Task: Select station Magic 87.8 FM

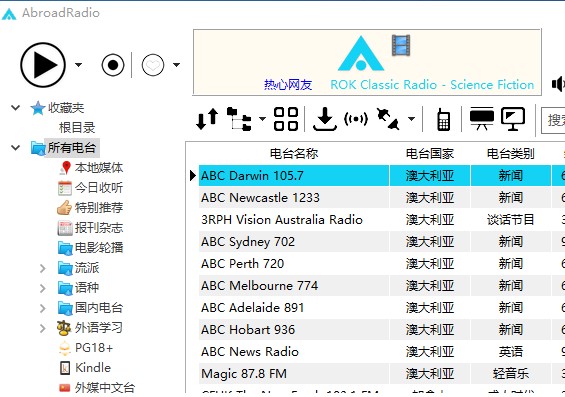Action: [x=294, y=374]
